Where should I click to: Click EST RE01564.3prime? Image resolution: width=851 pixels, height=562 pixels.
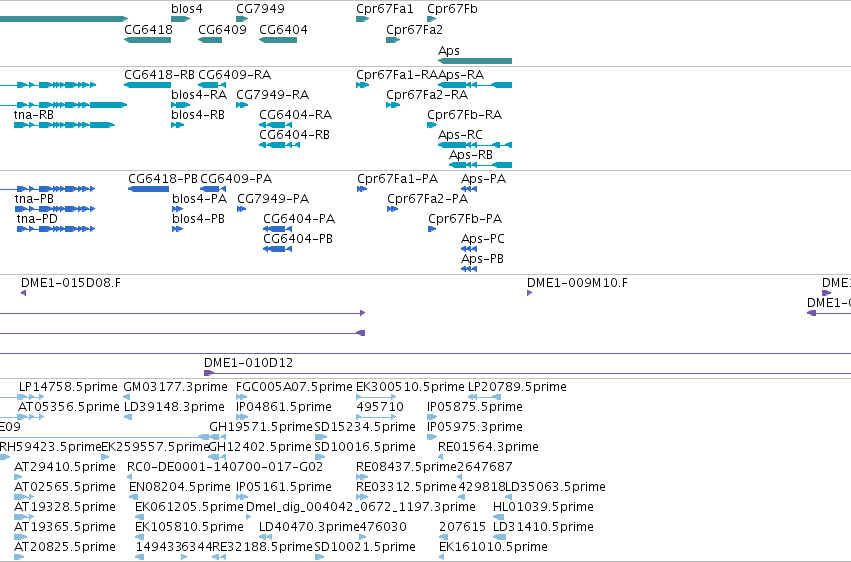coord(488,447)
